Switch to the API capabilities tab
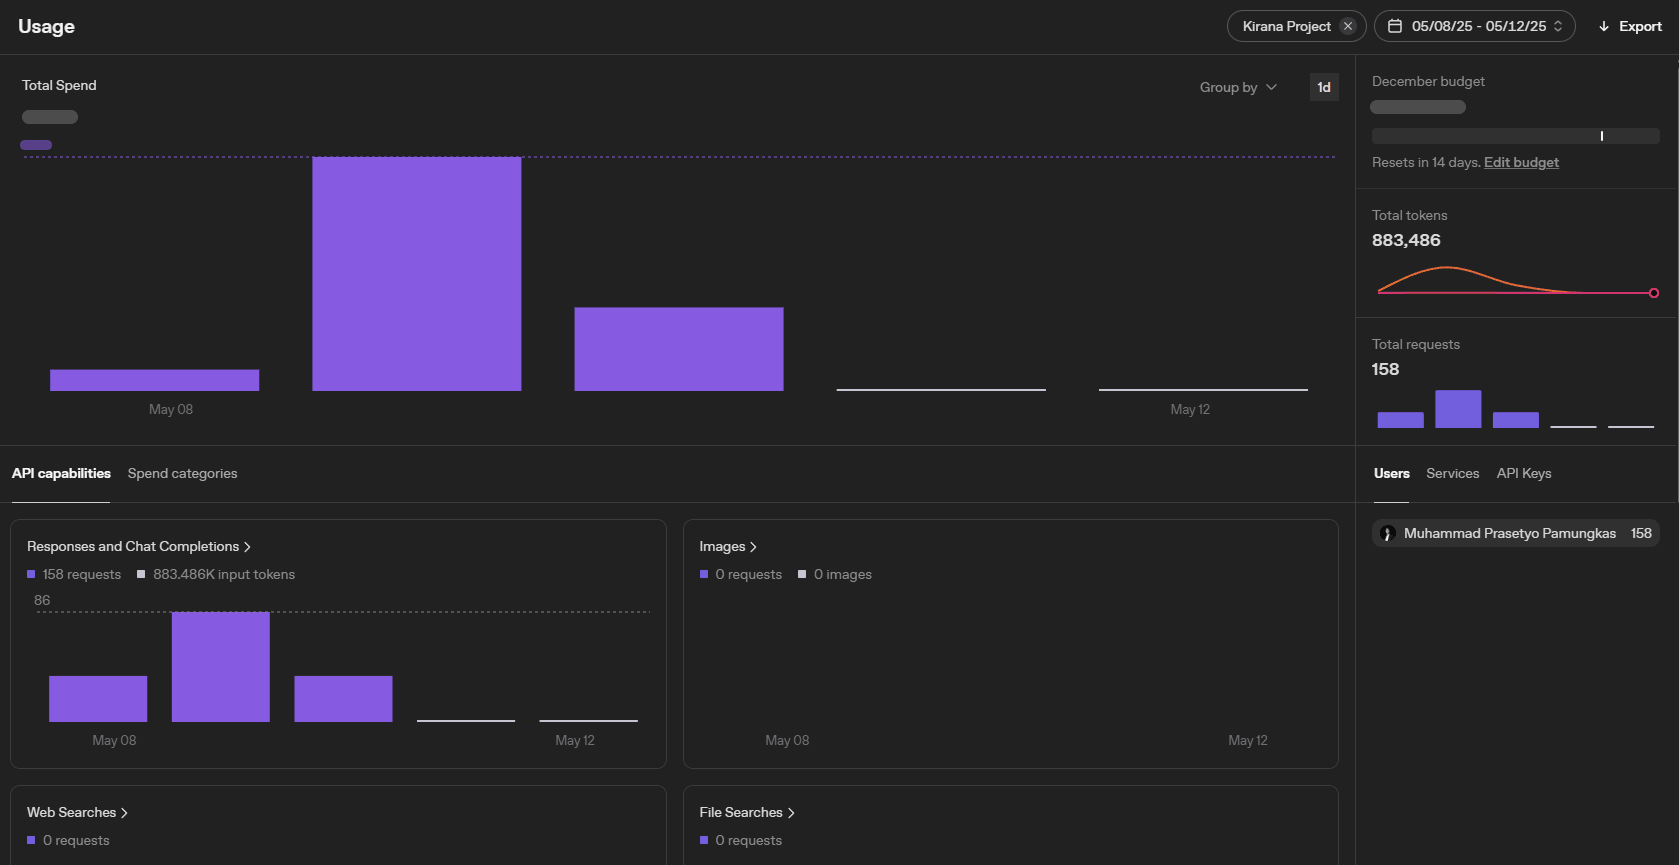Image resolution: width=1679 pixels, height=865 pixels. coord(61,473)
